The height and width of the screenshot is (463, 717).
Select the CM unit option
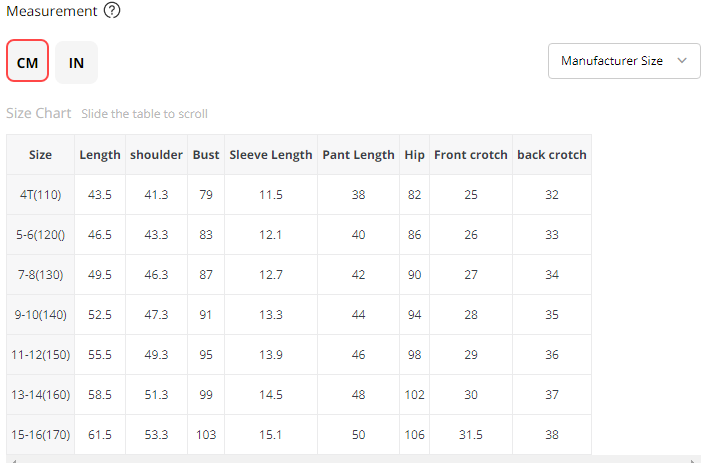(x=27, y=62)
